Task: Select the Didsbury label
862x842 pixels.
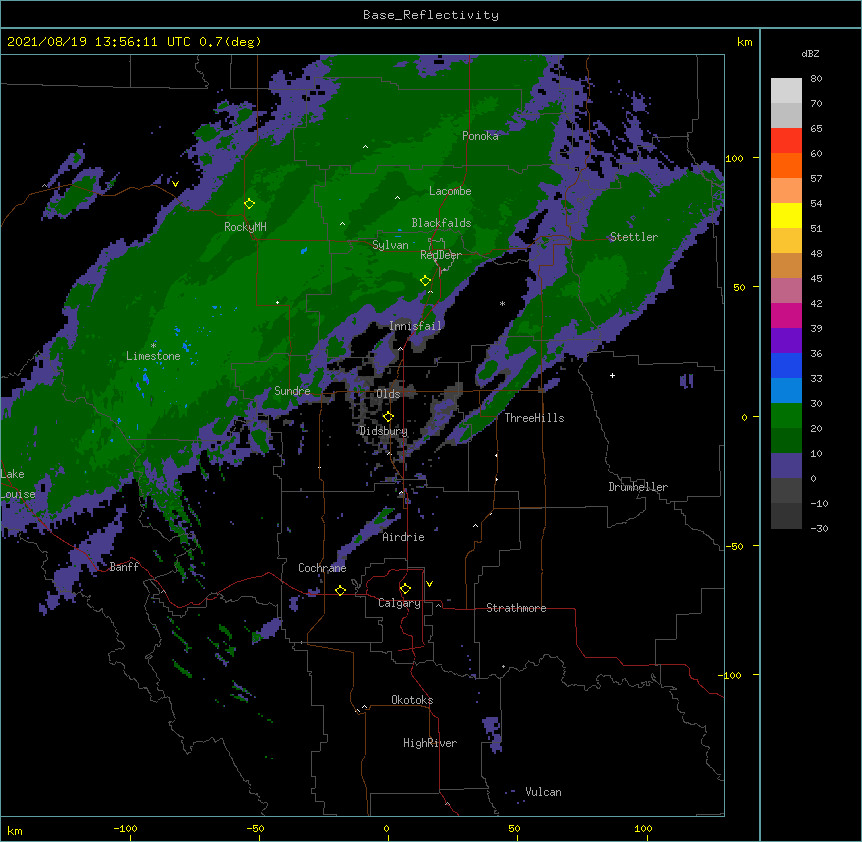Action: [x=383, y=431]
